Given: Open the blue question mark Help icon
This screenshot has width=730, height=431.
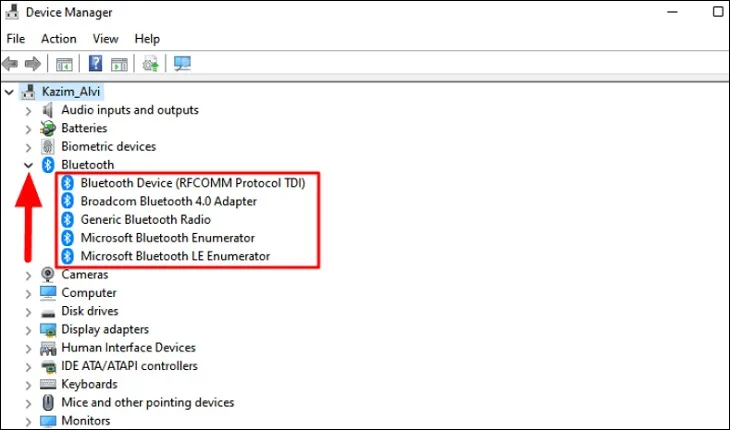Looking at the screenshot, I should click(x=95, y=63).
